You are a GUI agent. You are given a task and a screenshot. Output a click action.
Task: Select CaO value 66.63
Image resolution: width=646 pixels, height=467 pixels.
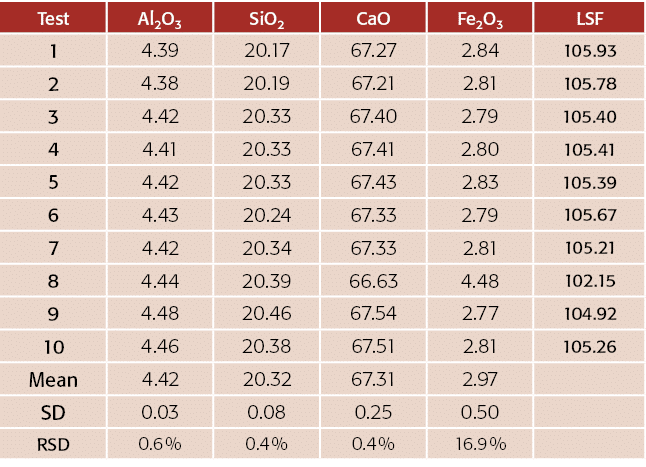[372, 281]
